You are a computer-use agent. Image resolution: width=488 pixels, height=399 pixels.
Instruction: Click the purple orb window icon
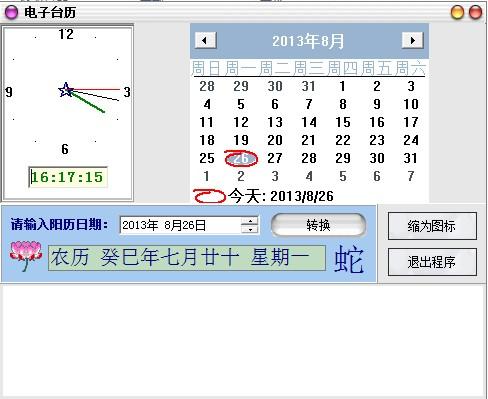[11, 12]
